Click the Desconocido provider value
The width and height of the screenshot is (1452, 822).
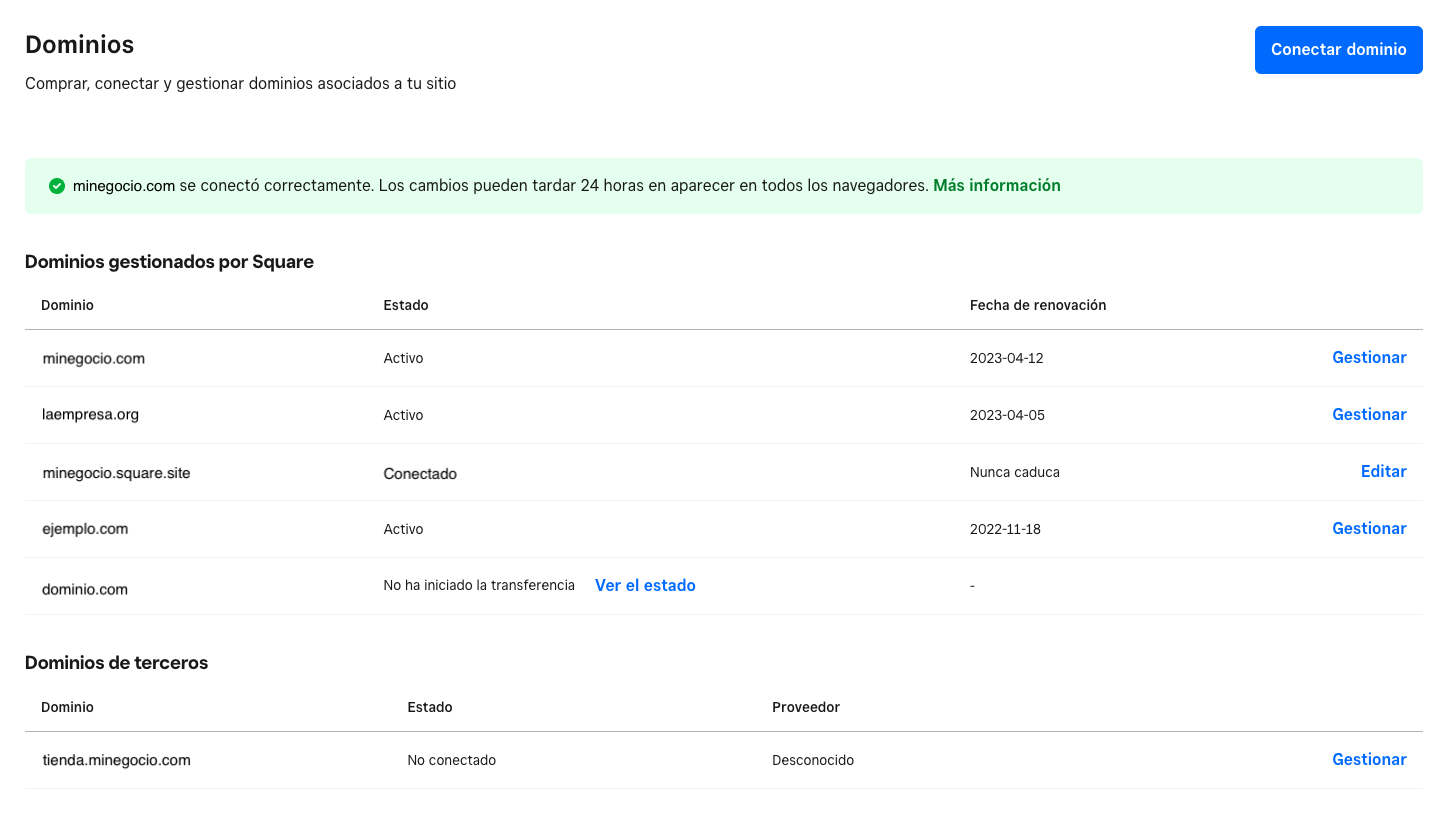(813, 760)
